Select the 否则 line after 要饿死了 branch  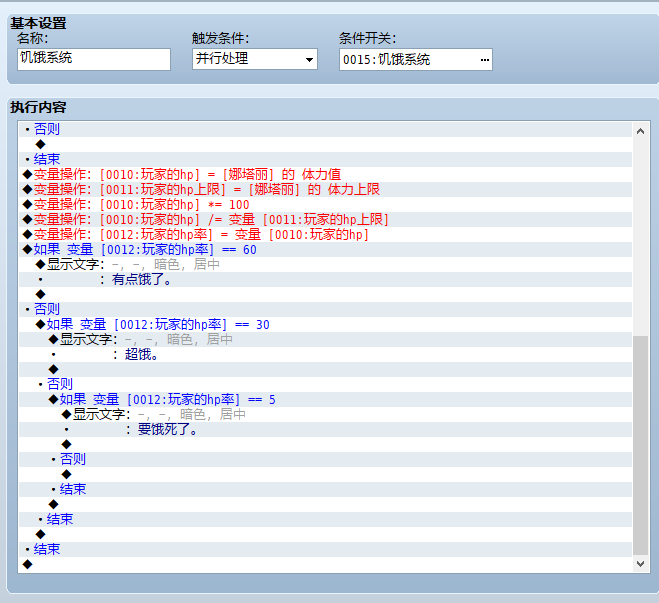325,459
